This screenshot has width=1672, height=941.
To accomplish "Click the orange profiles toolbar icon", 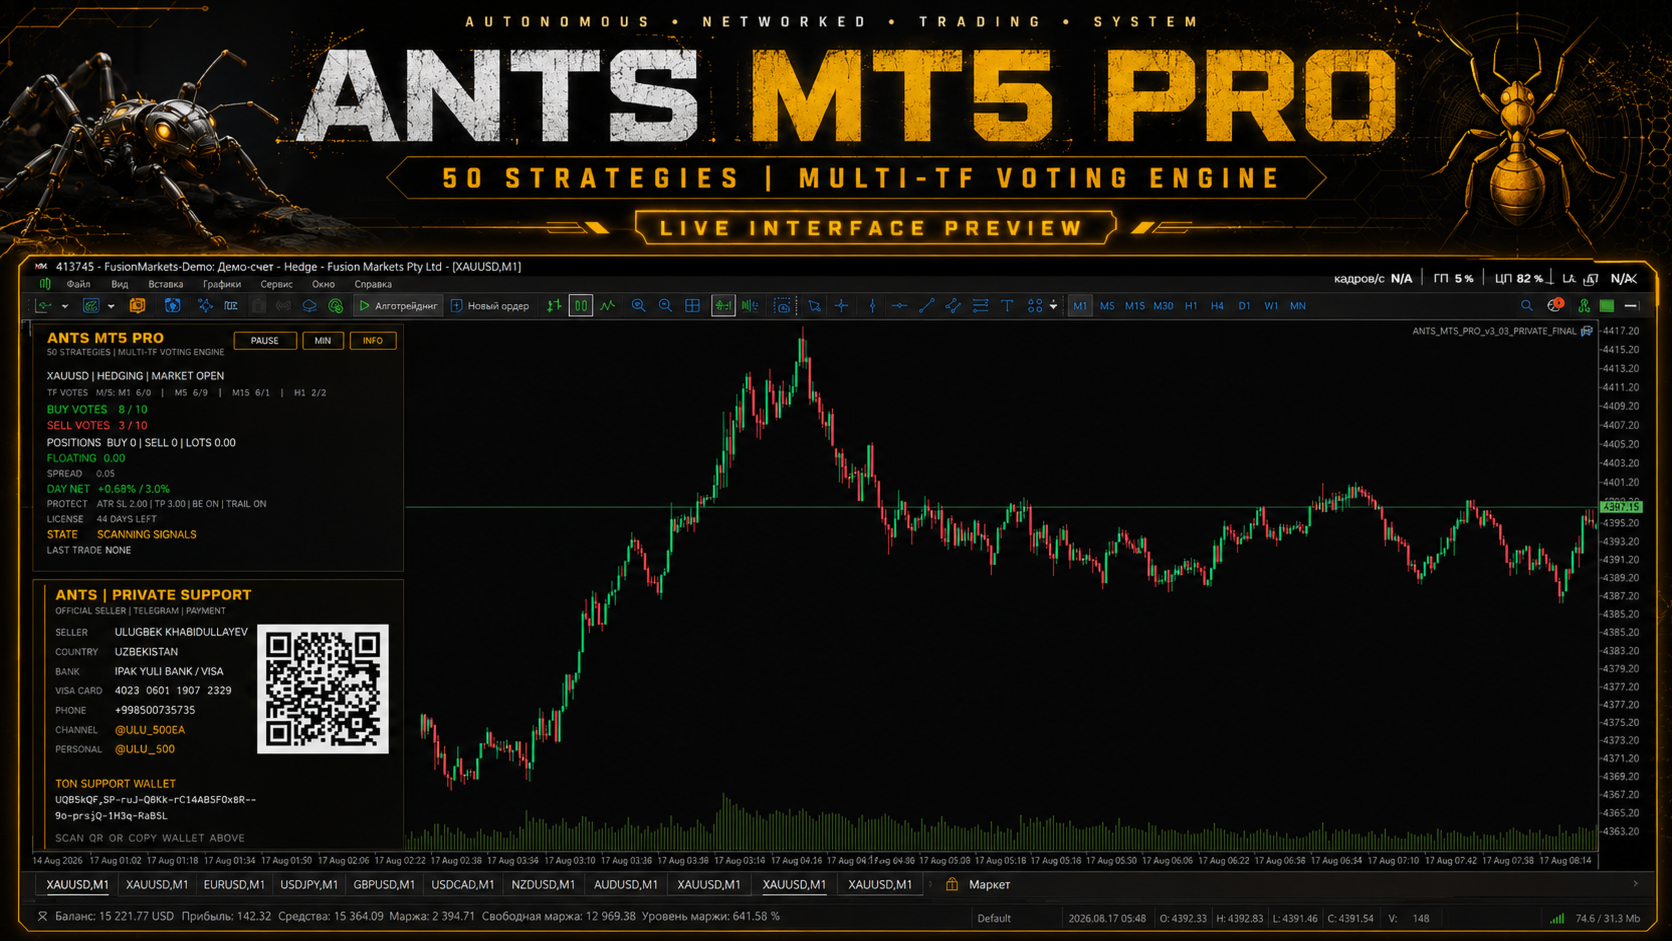I will (138, 306).
